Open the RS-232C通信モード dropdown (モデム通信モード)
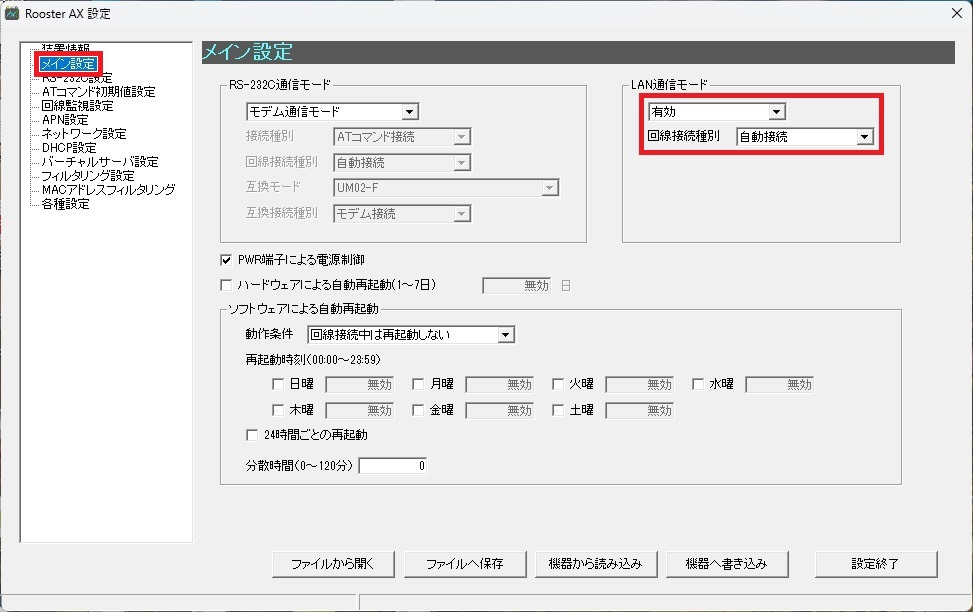The height and width of the screenshot is (612, 973). click(x=333, y=112)
